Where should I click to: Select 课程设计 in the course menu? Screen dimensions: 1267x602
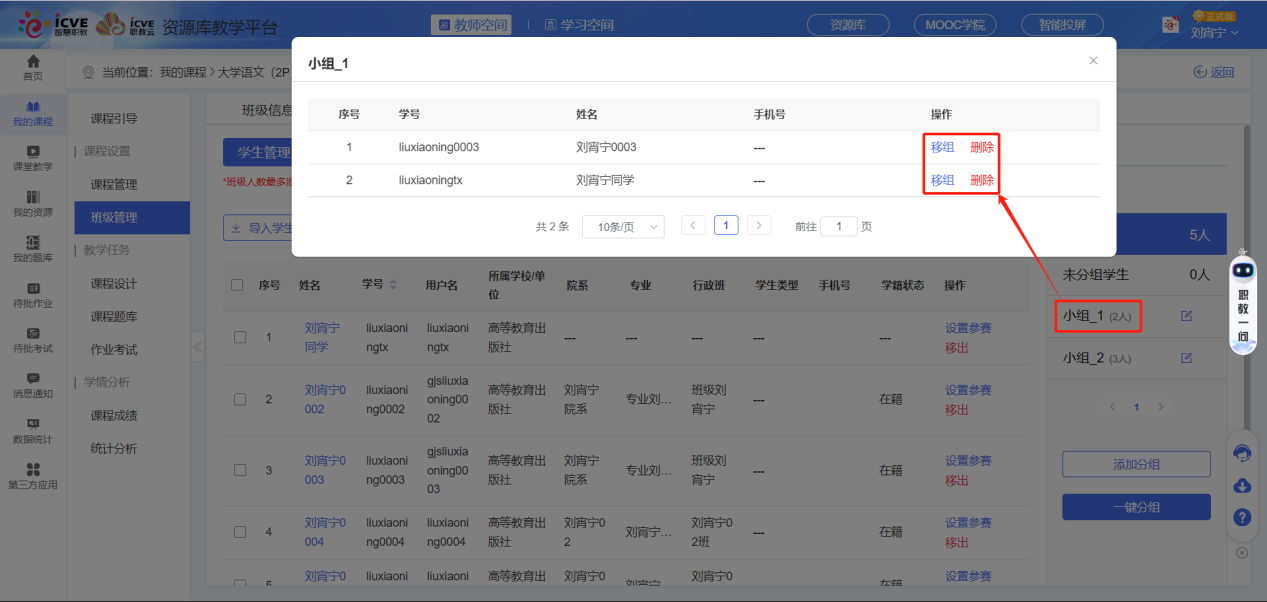coord(114,284)
